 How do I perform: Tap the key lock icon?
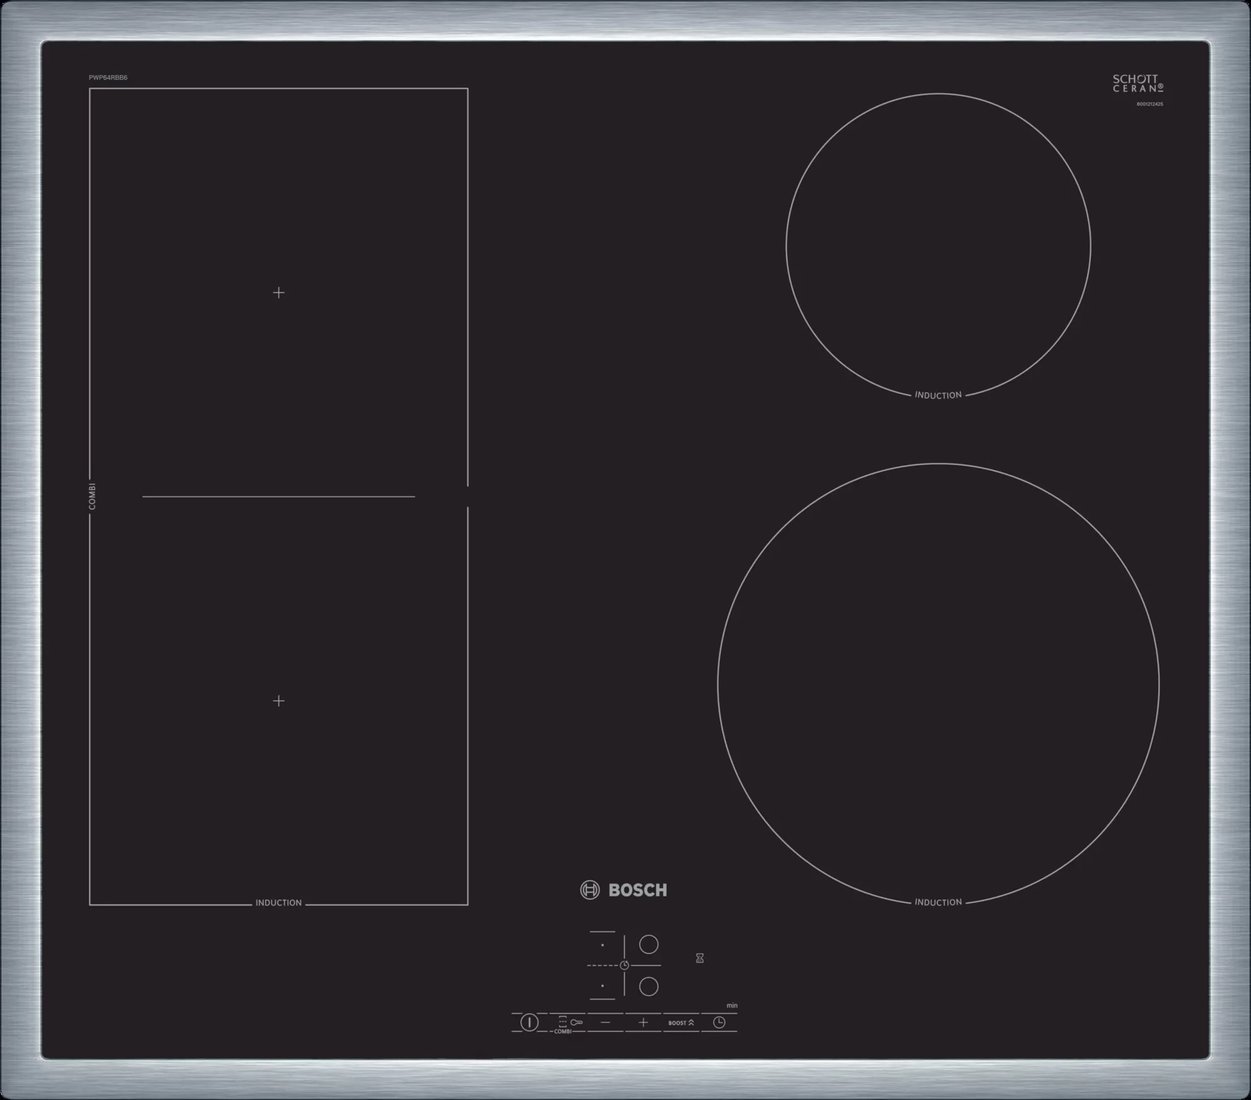click(577, 1022)
